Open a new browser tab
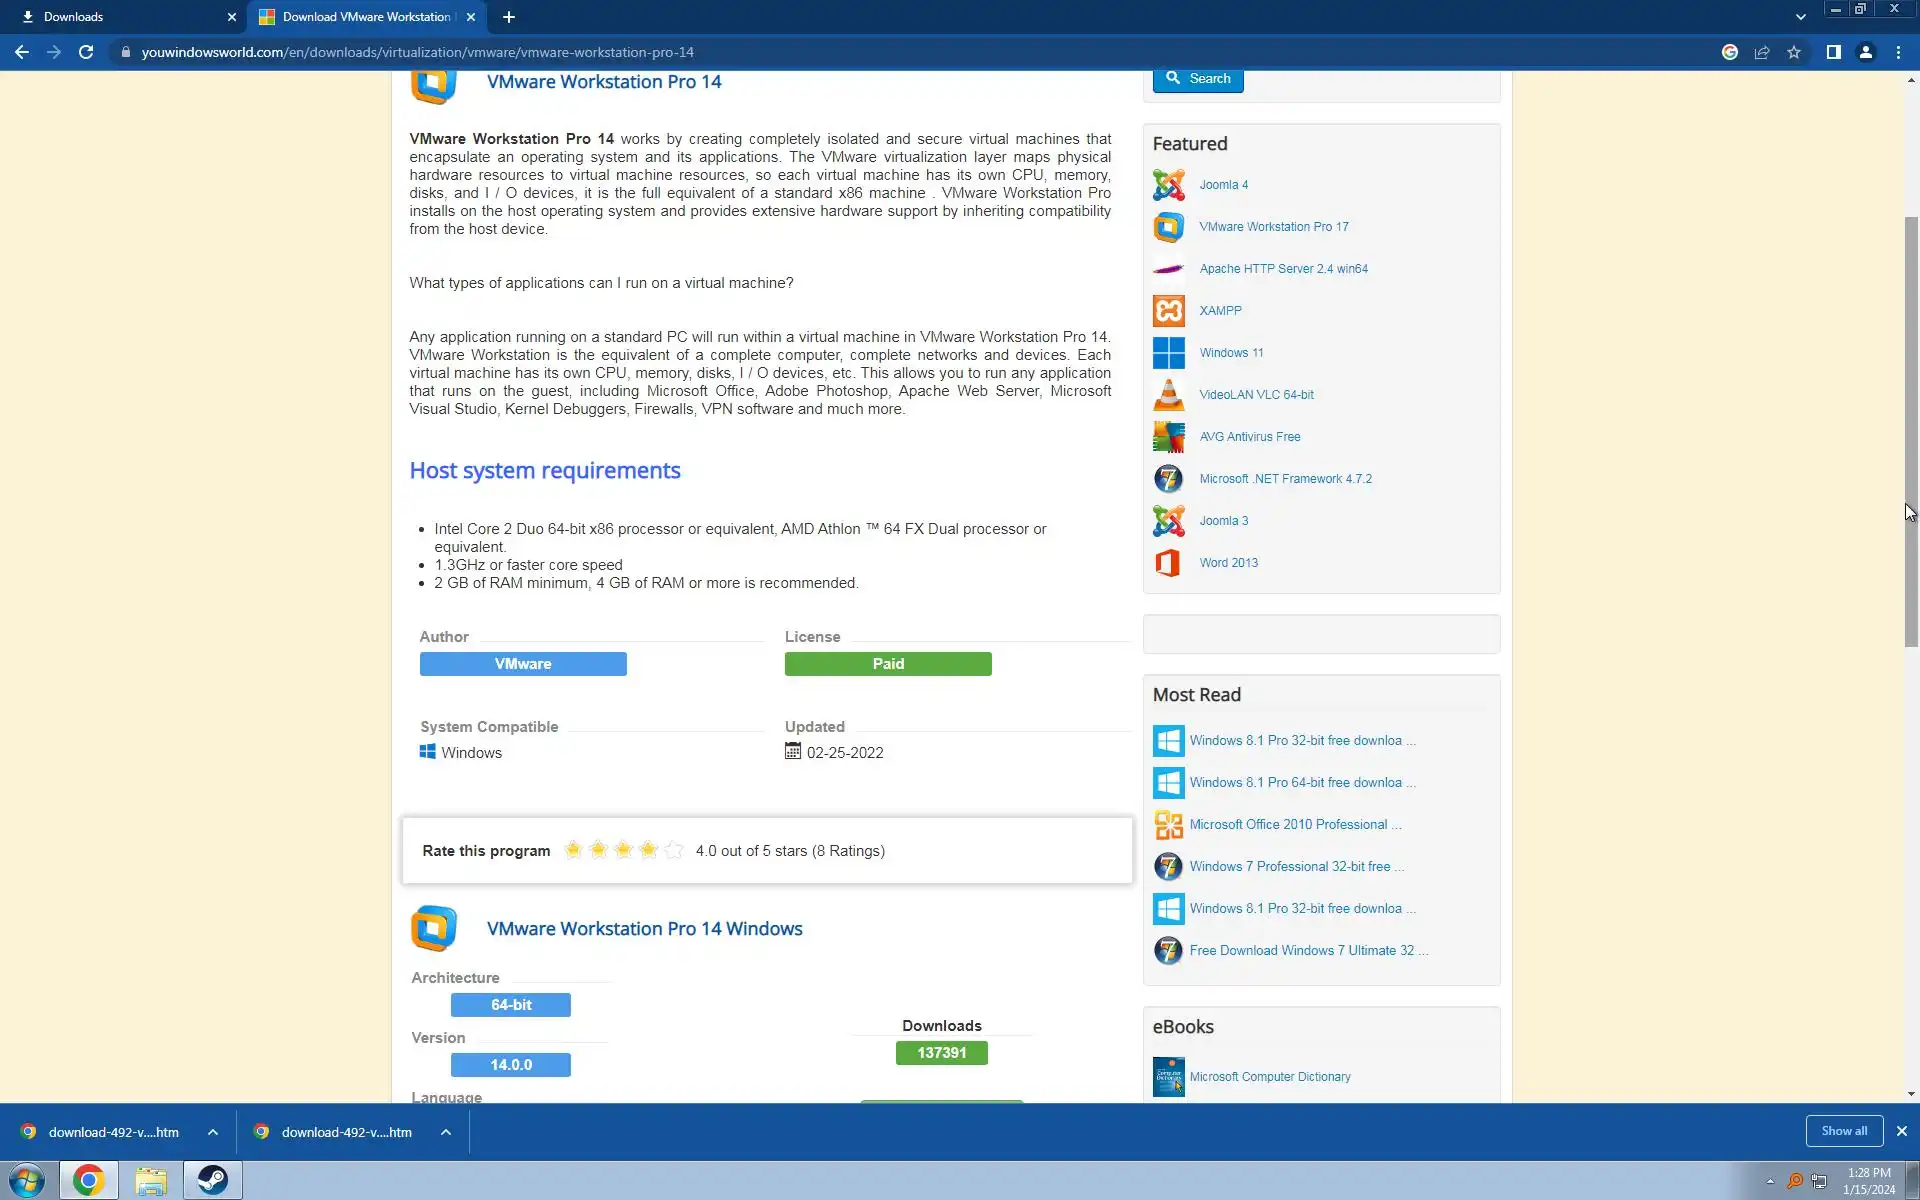This screenshot has width=1920, height=1200. point(509,17)
